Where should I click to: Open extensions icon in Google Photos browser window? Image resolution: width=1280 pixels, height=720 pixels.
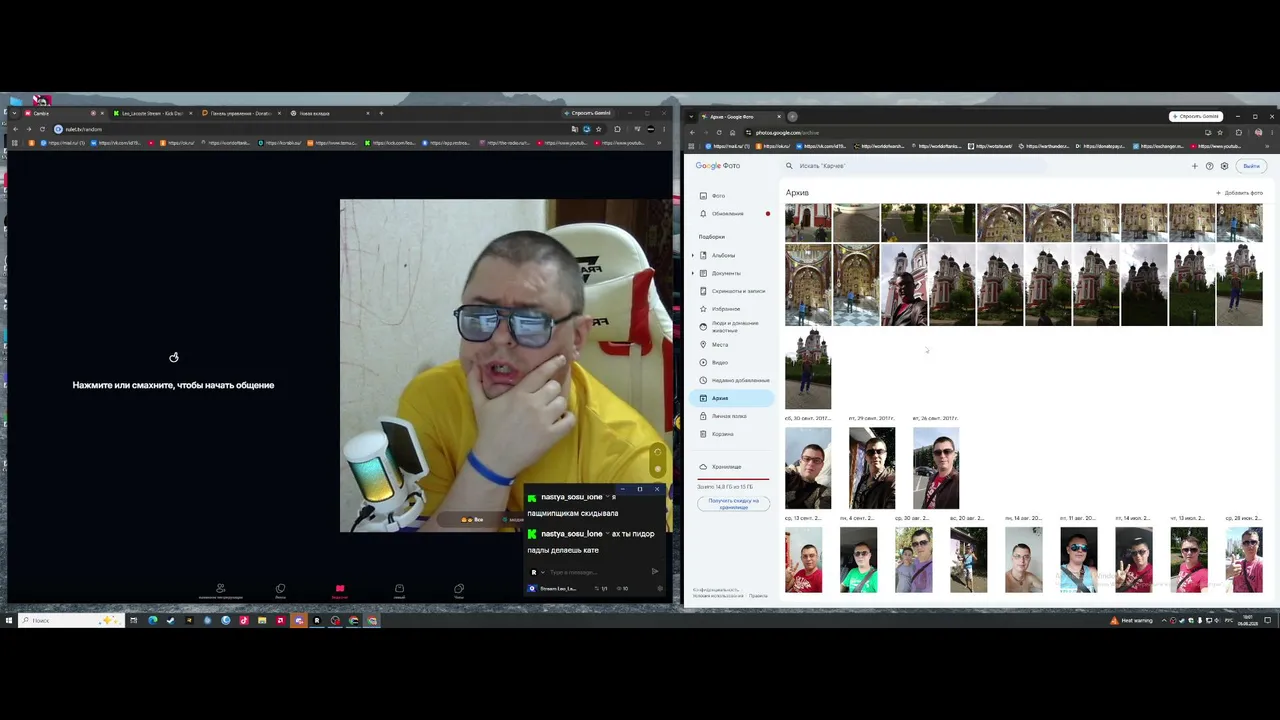click(1238, 132)
